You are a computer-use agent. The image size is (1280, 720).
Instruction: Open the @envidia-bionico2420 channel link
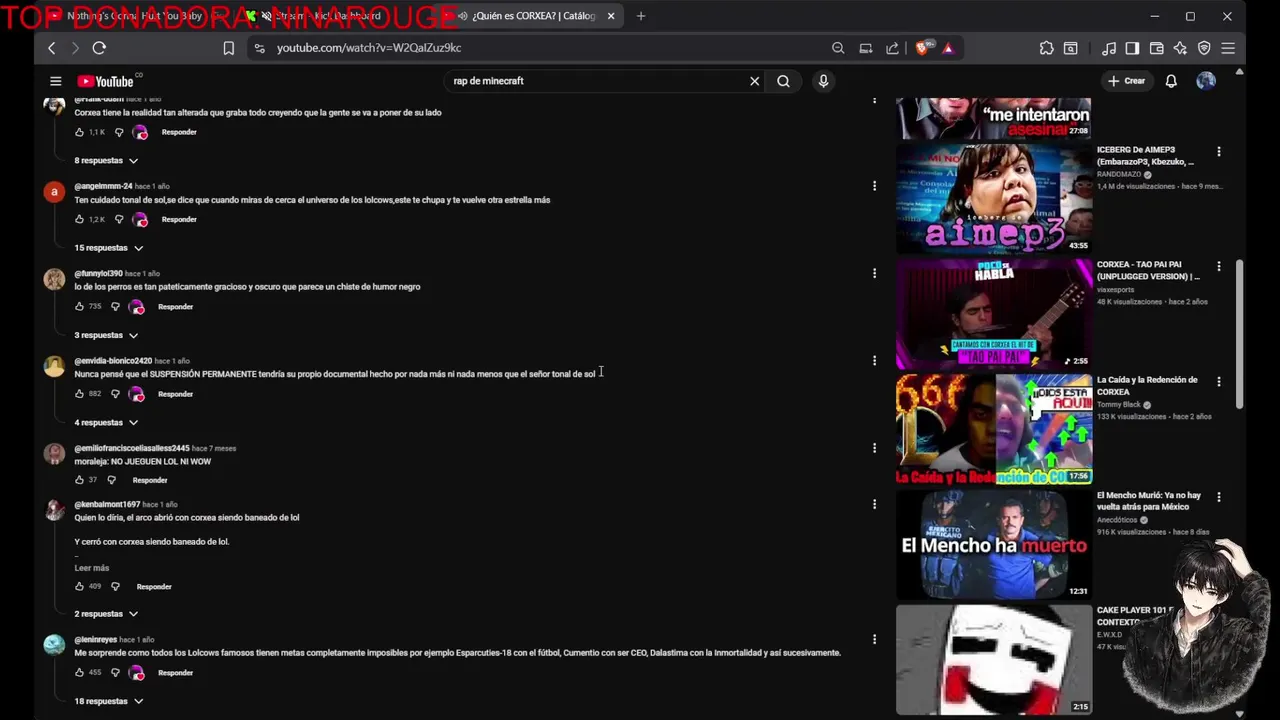113,361
